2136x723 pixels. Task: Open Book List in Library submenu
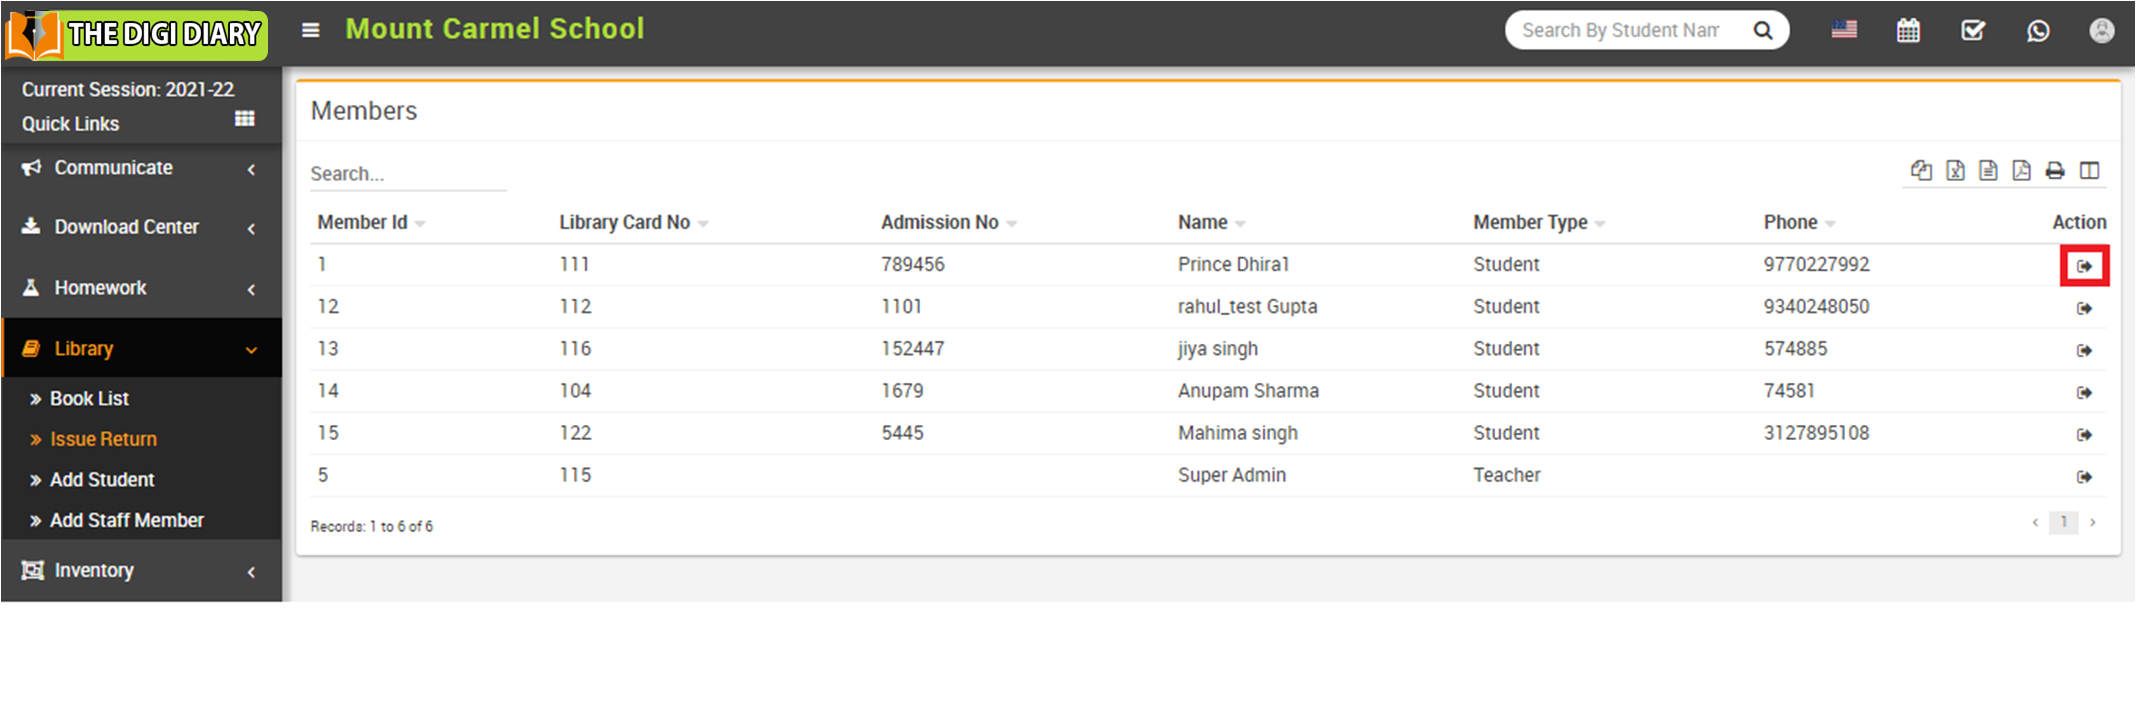click(89, 399)
